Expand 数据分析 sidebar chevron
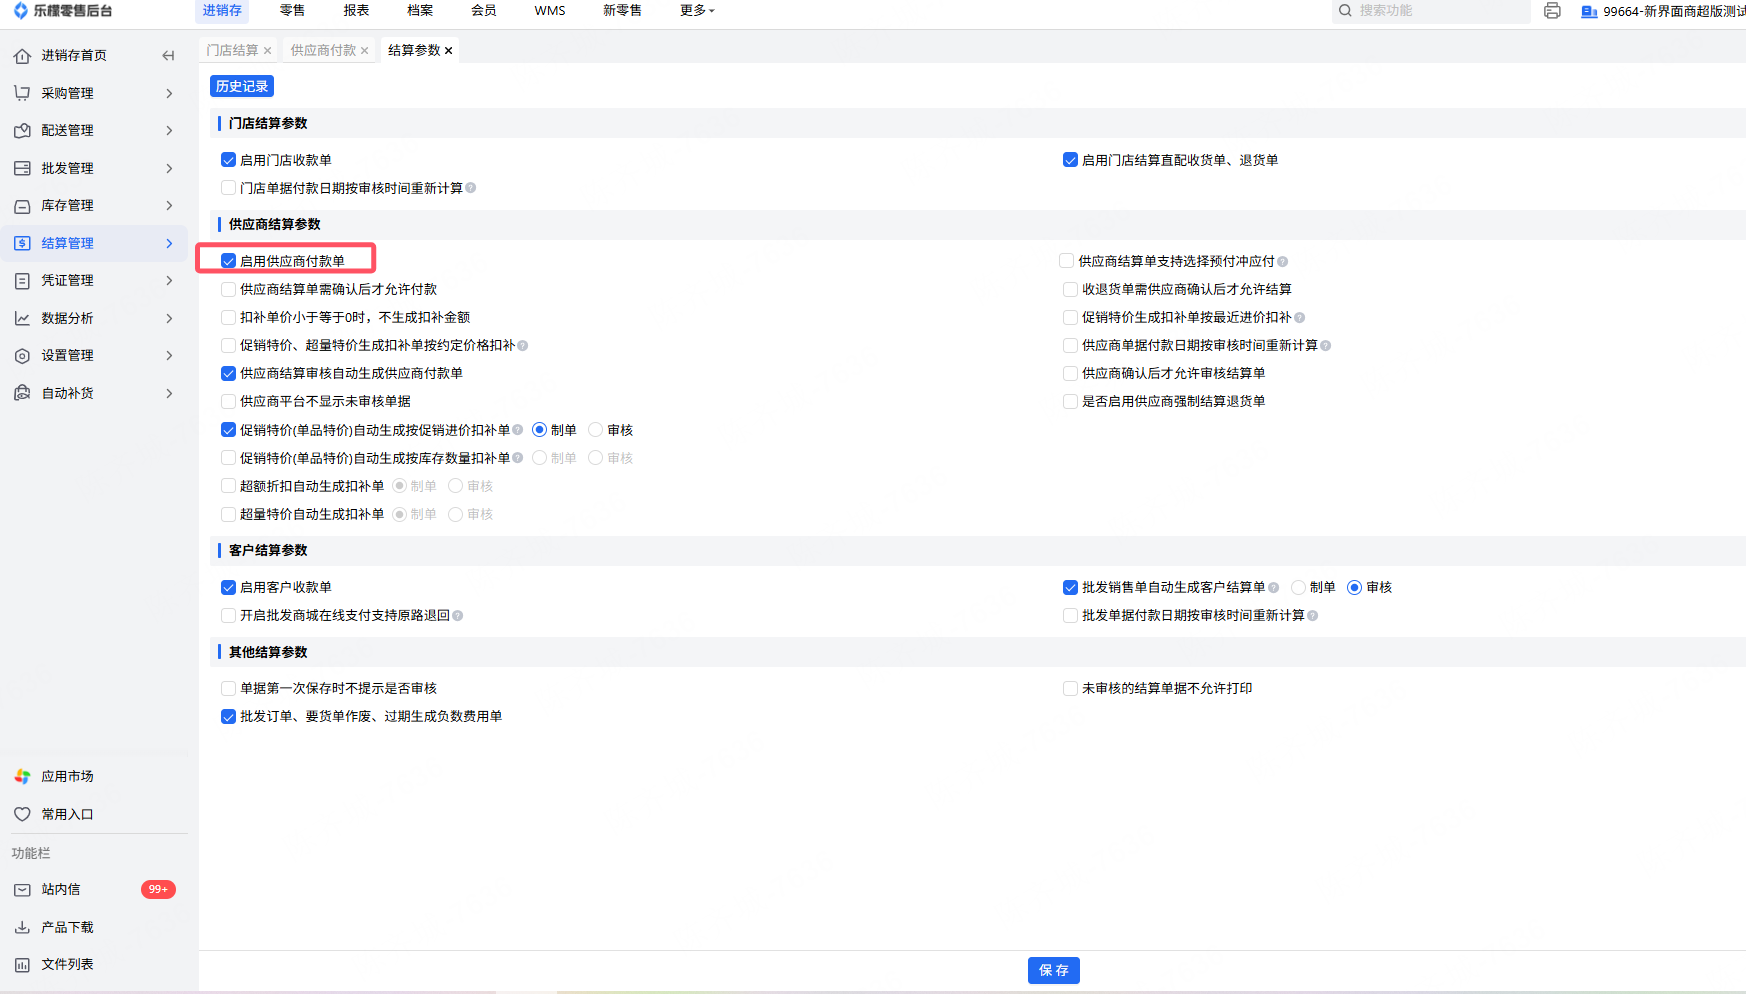 [x=169, y=318]
